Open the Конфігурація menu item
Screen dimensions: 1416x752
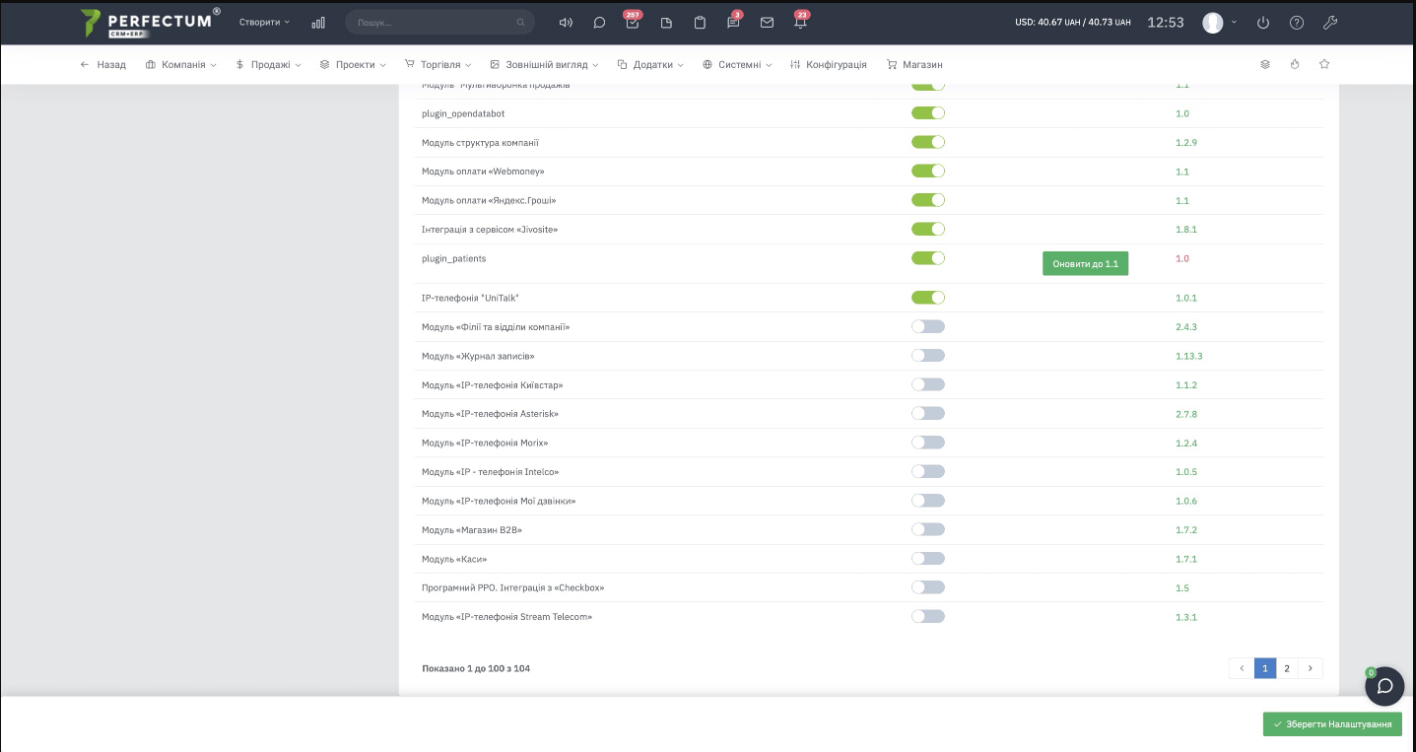828,64
